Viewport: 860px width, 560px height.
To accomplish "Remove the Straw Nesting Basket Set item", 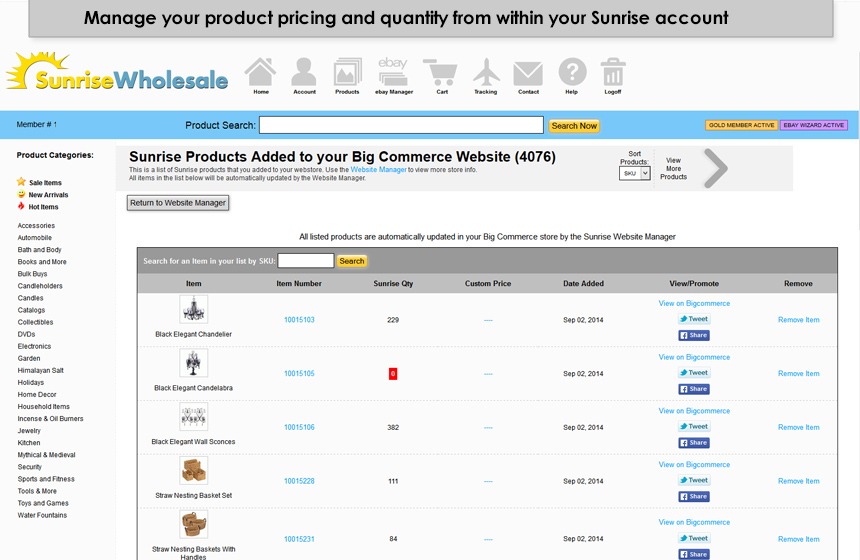I will click(799, 481).
